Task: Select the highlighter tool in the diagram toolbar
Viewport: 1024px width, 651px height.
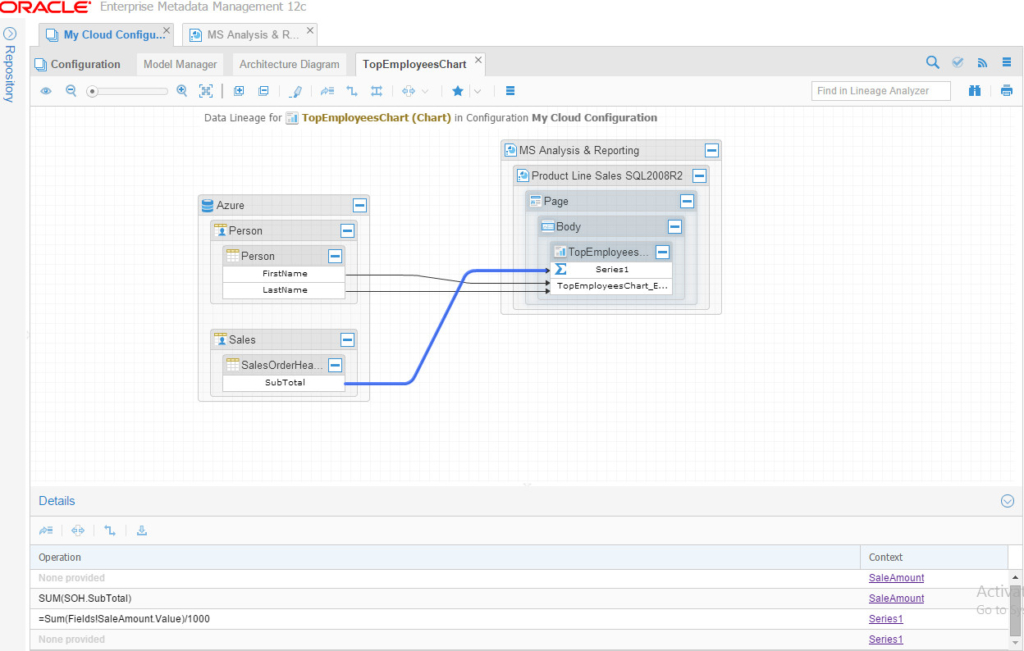Action: coord(296,91)
